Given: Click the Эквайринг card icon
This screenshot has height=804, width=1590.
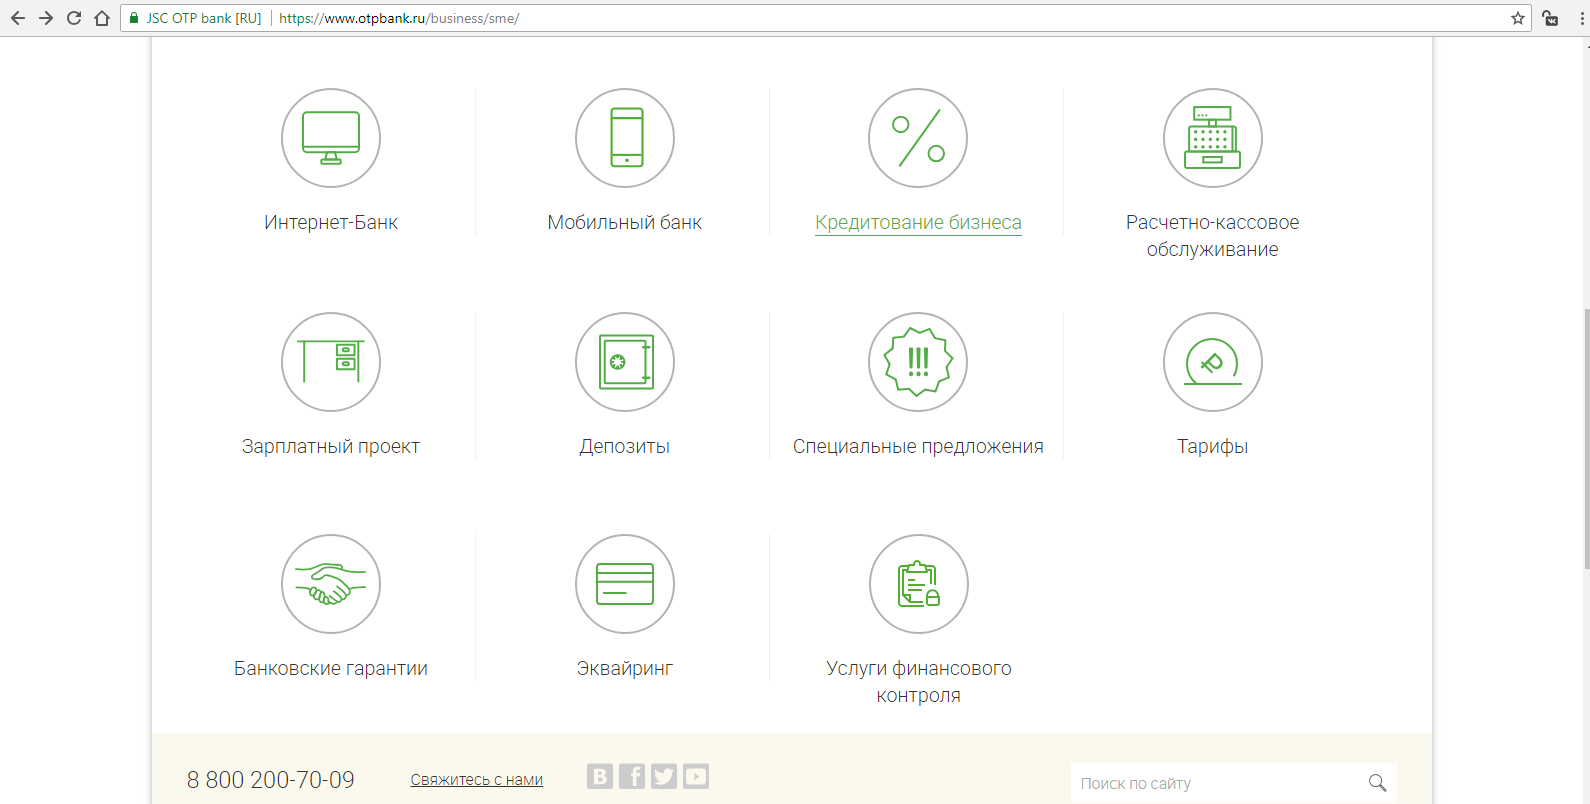Looking at the screenshot, I should coord(625,584).
